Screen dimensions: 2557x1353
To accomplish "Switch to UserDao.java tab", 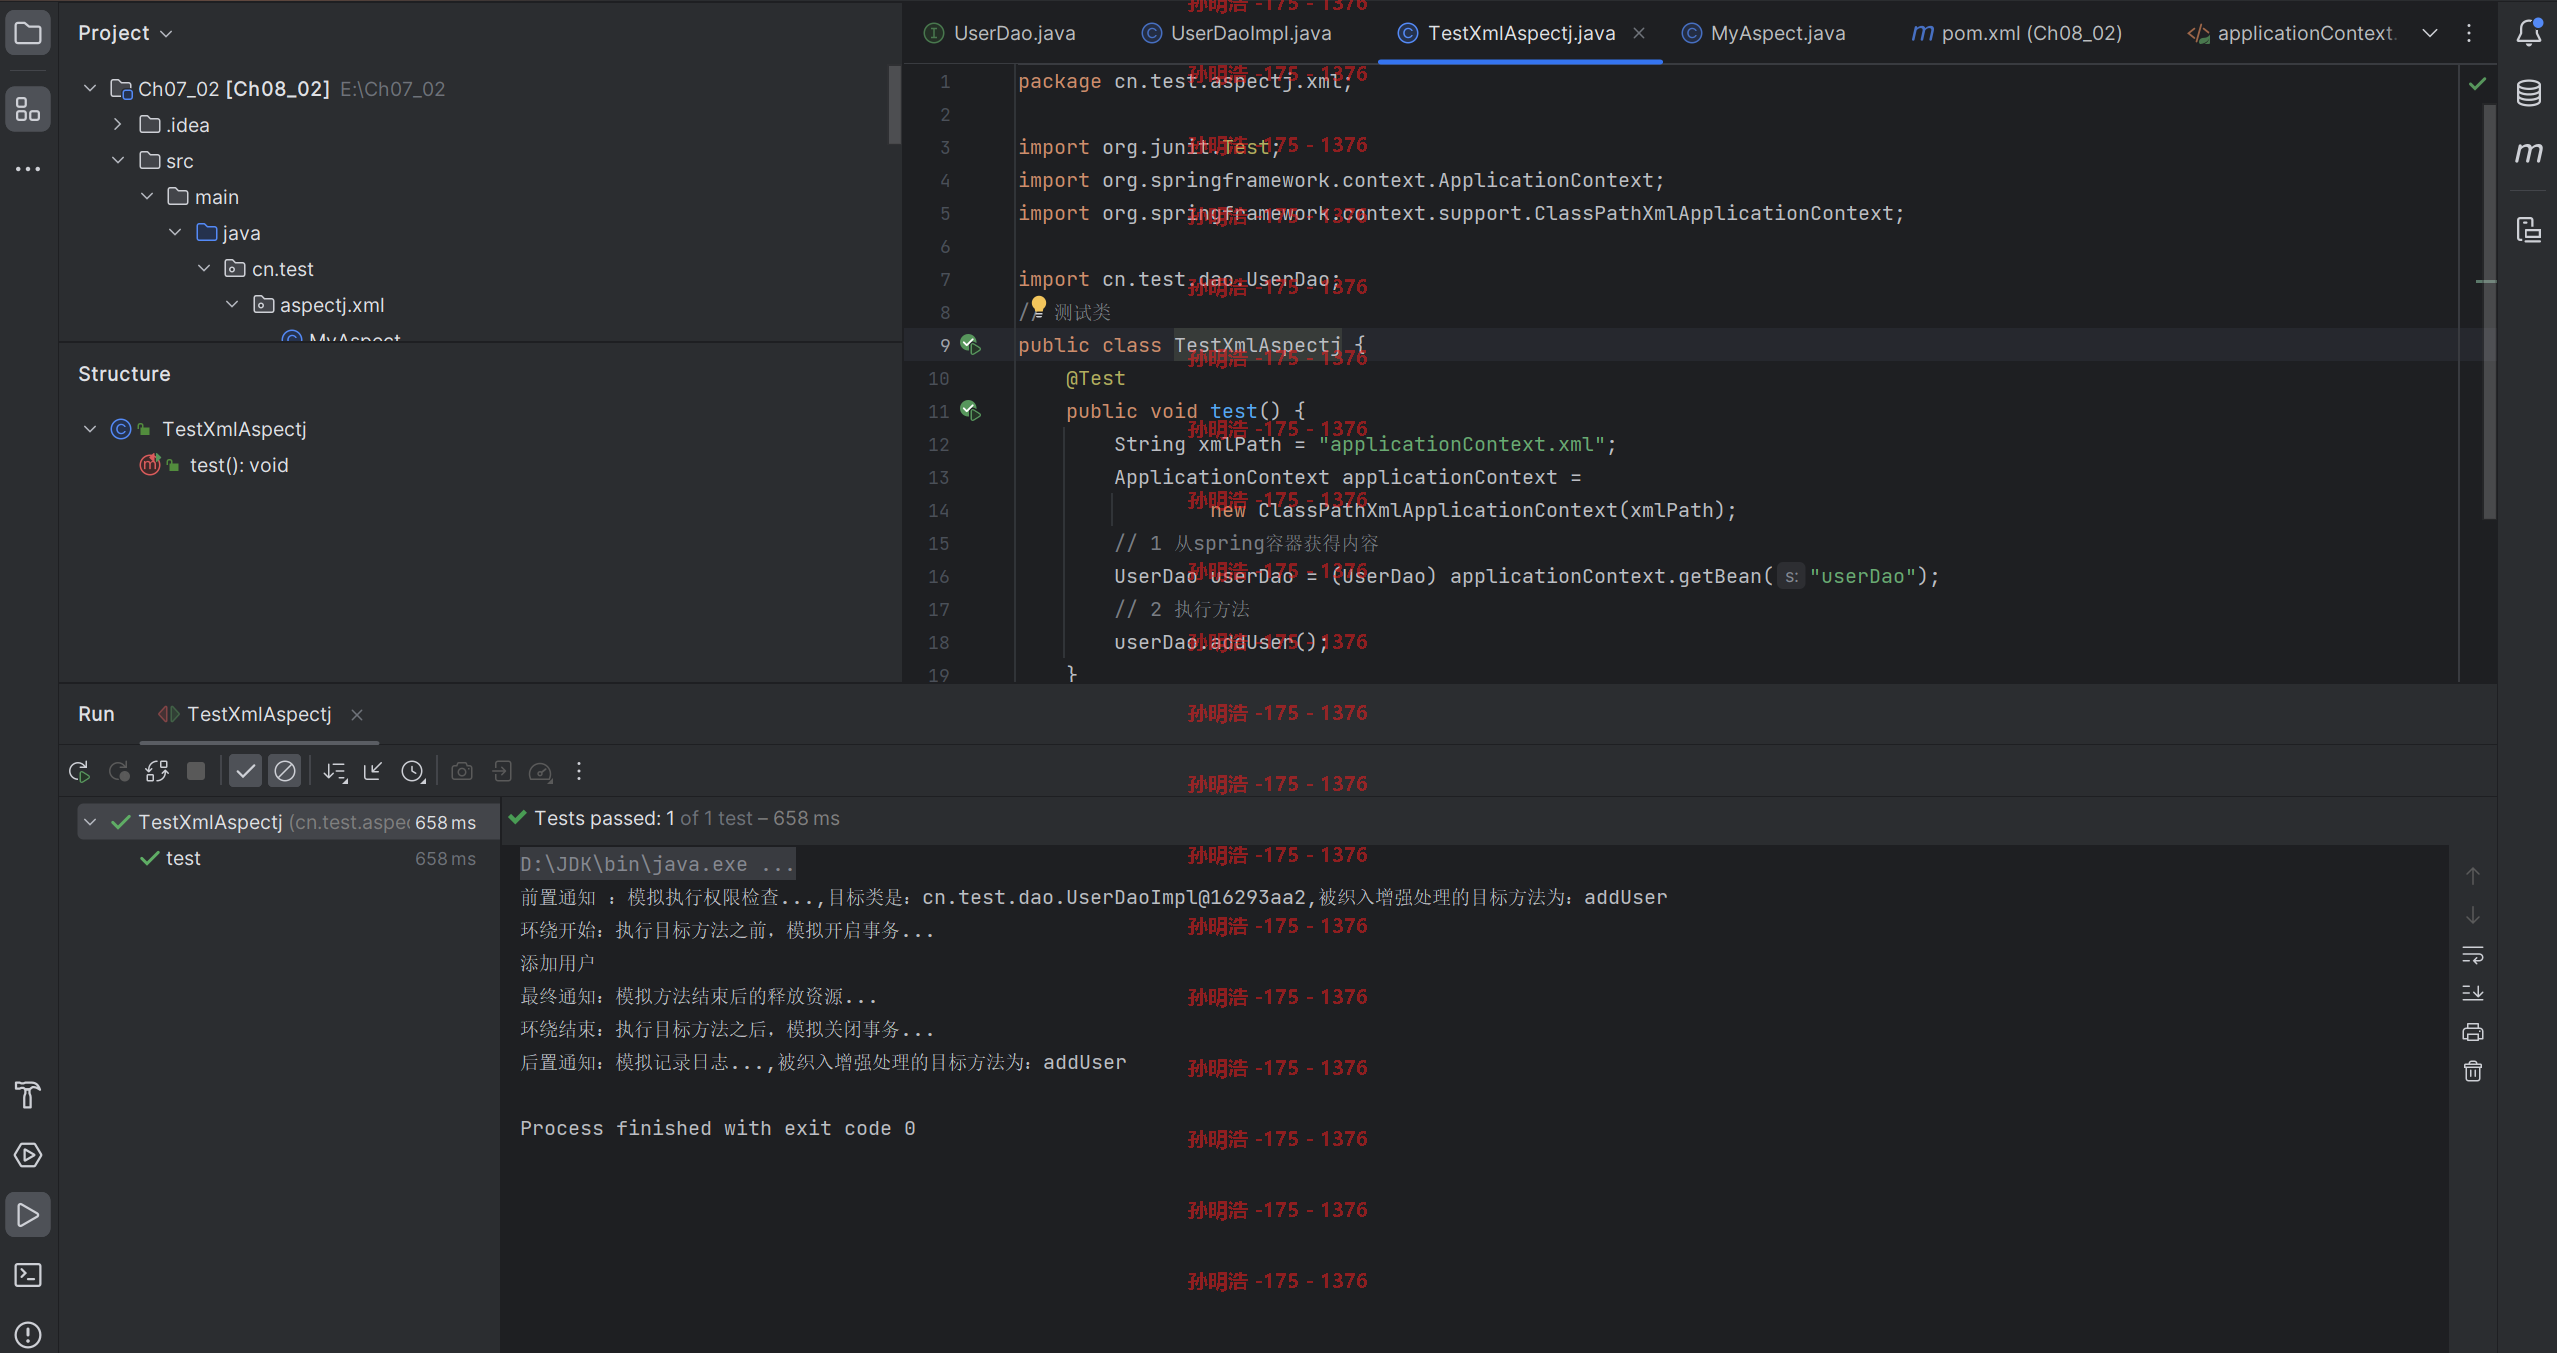I will tap(1000, 33).
